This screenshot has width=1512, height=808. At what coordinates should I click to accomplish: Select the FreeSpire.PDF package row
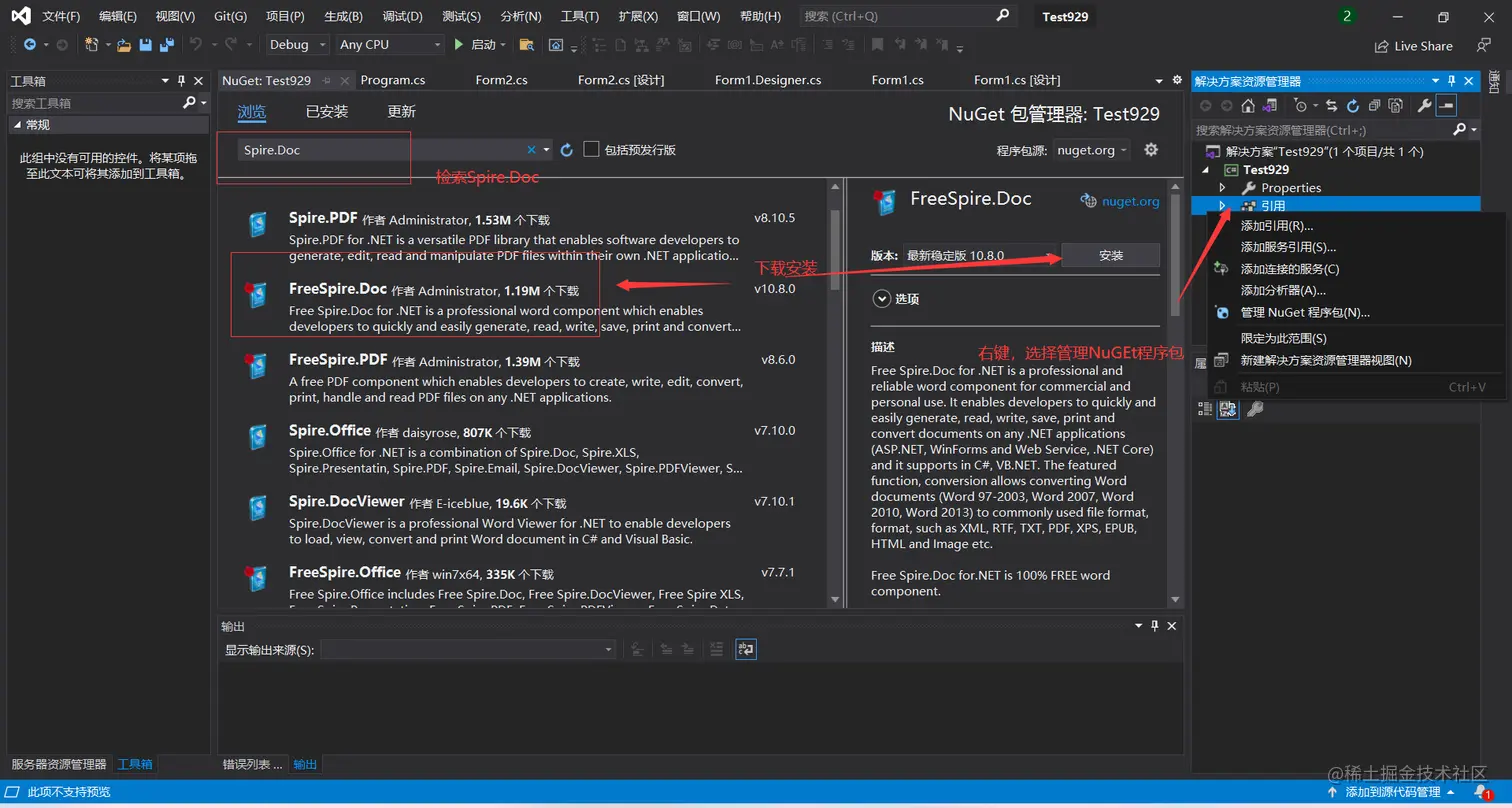524,378
